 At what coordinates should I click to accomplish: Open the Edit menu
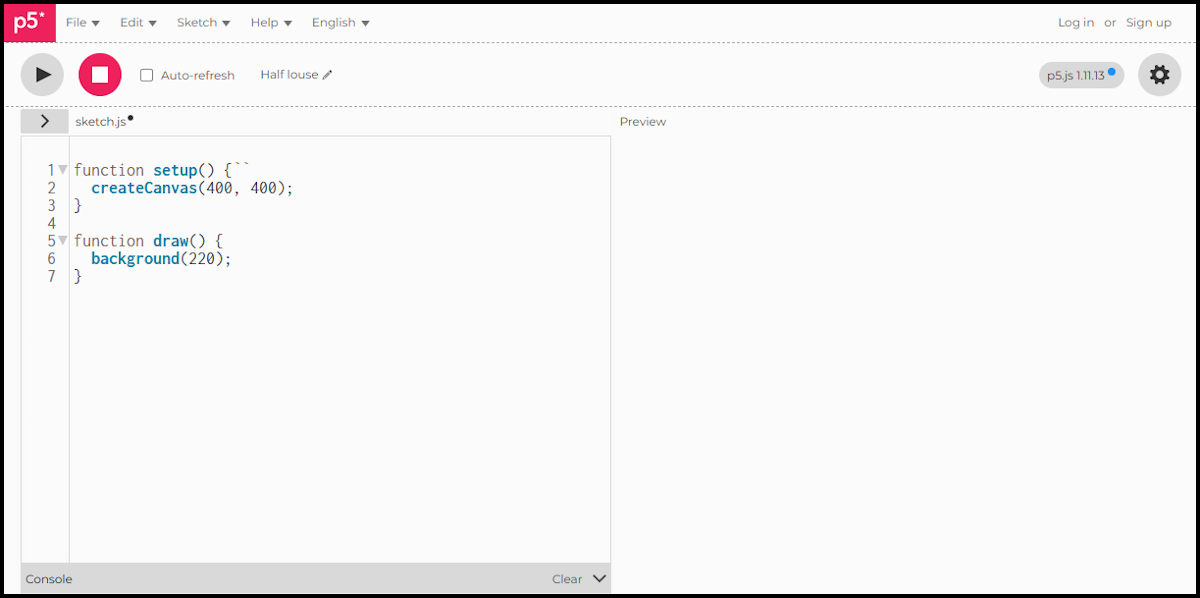click(x=138, y=22)
